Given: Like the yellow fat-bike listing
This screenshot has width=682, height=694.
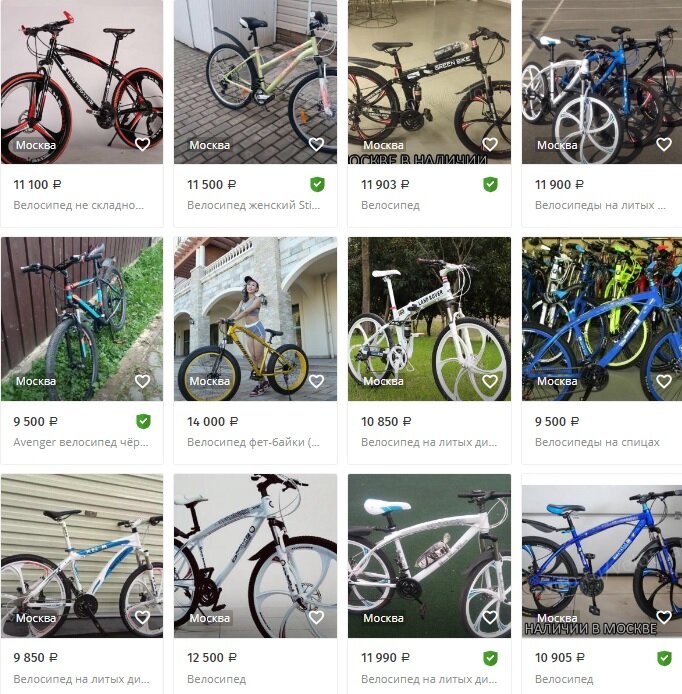Looking at the screenshot, I should (x=316, y=381).
